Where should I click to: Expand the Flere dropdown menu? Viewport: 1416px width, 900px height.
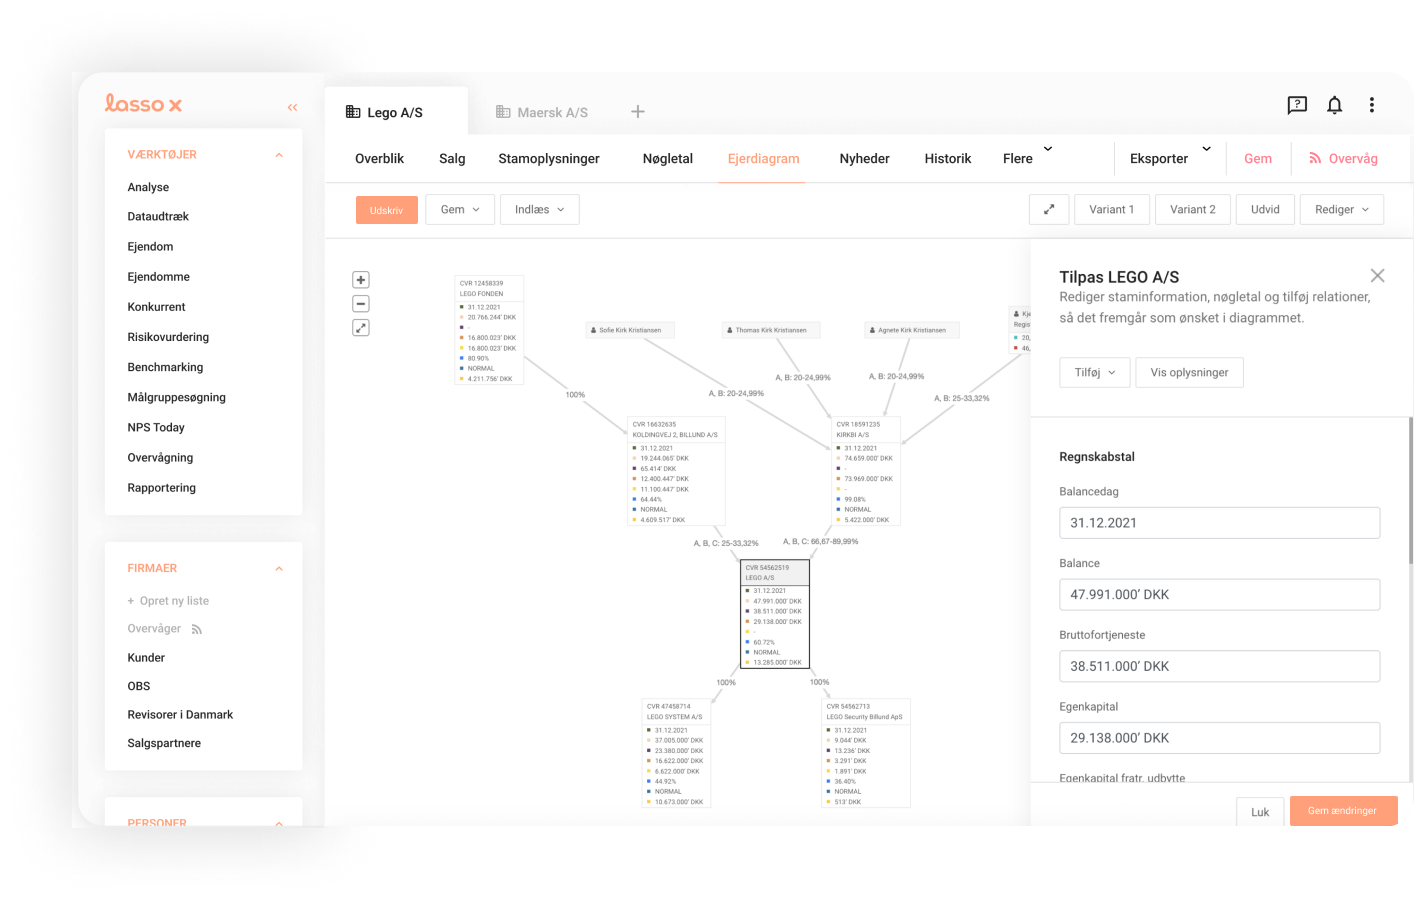1028,158
